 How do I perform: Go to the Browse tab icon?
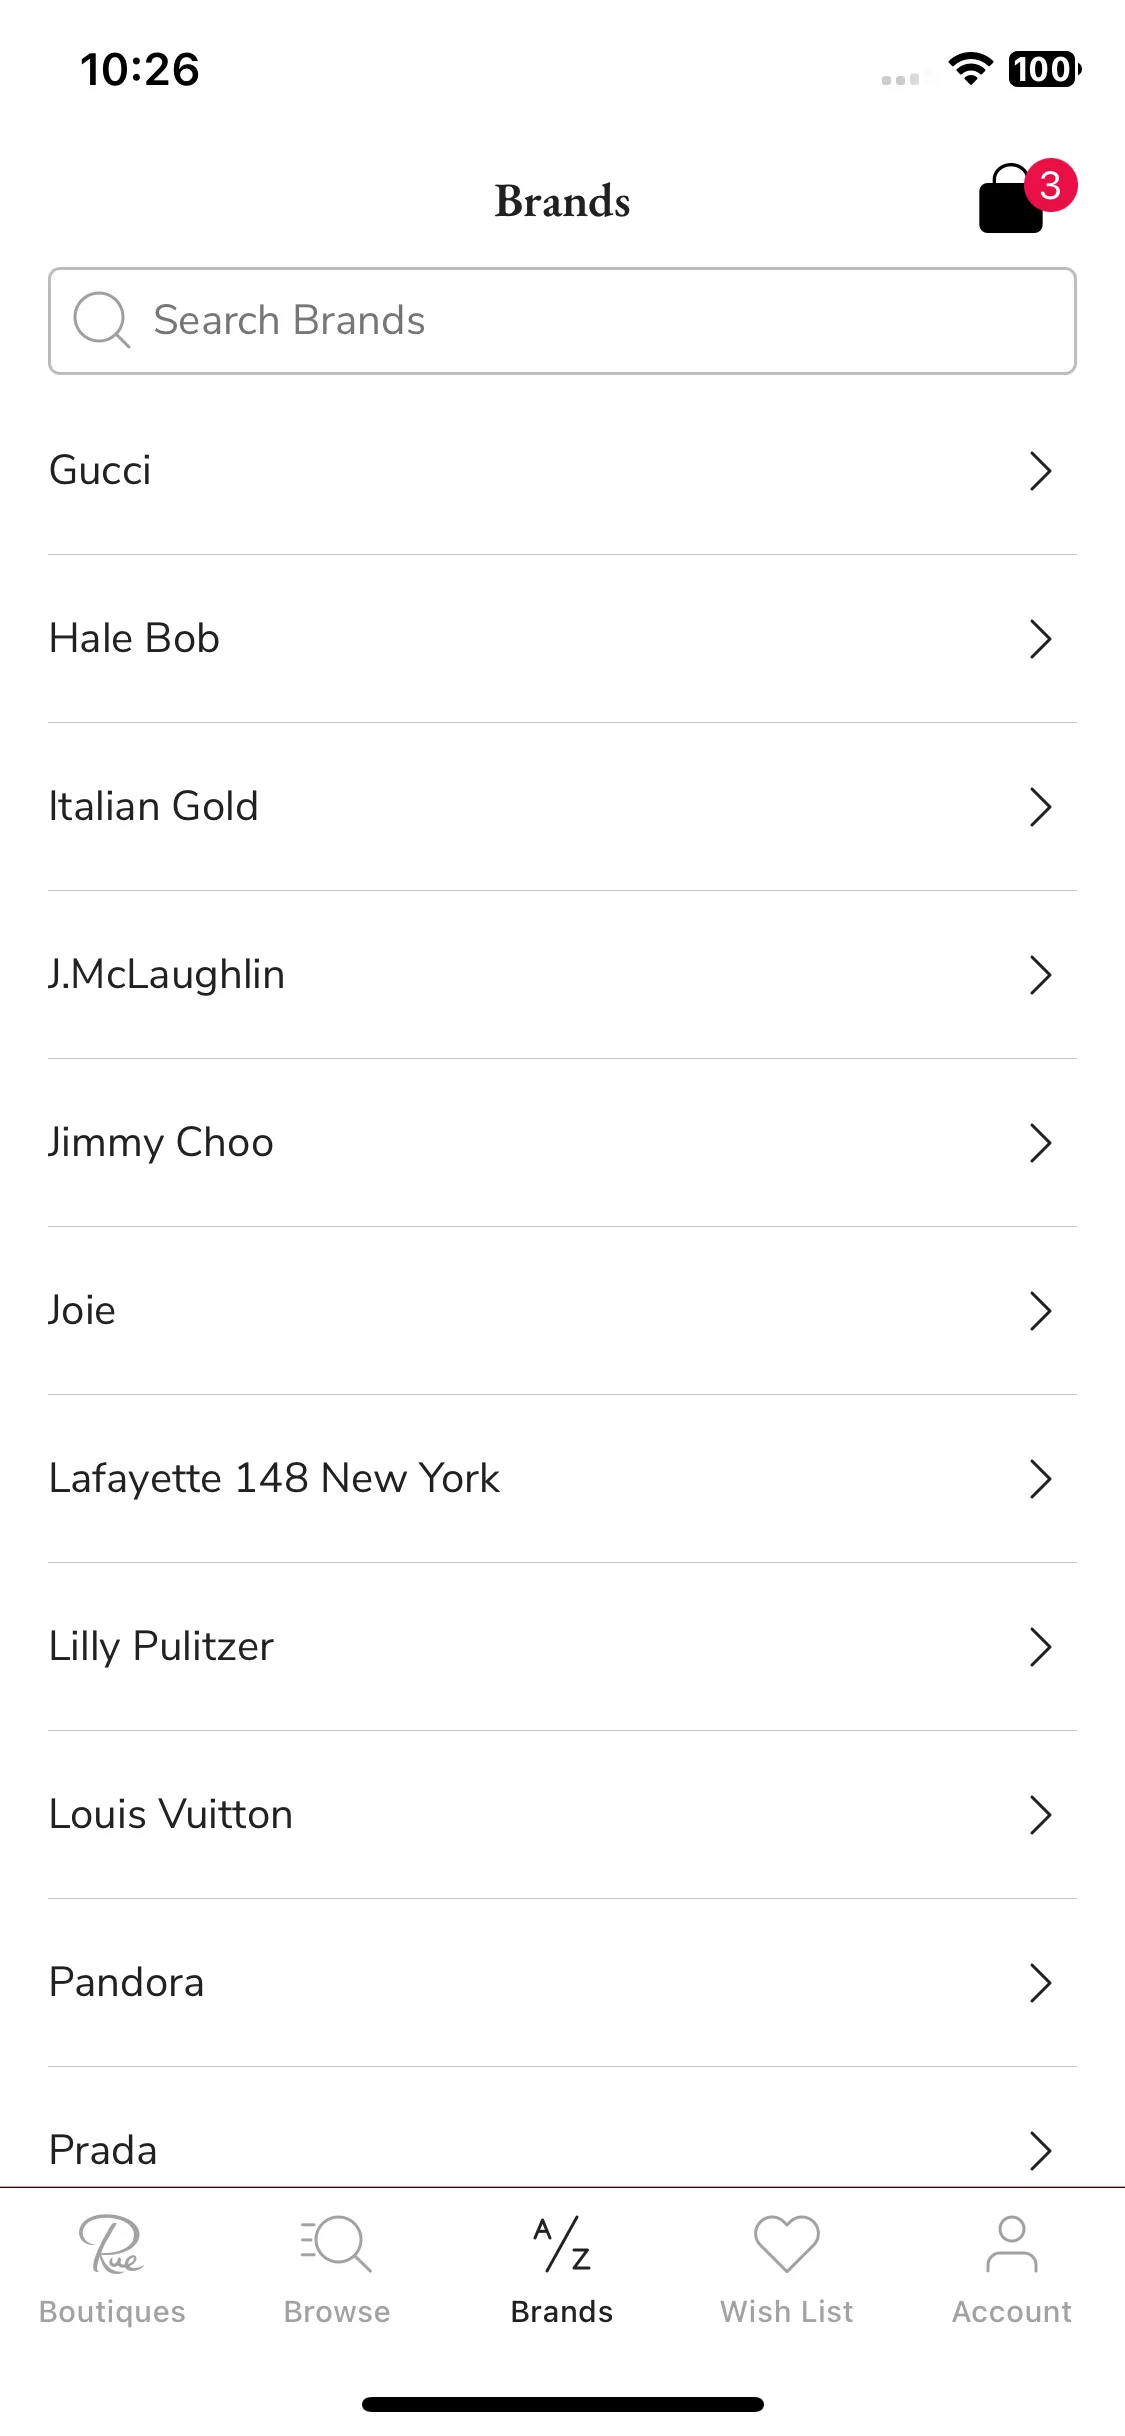(337, 2244)
